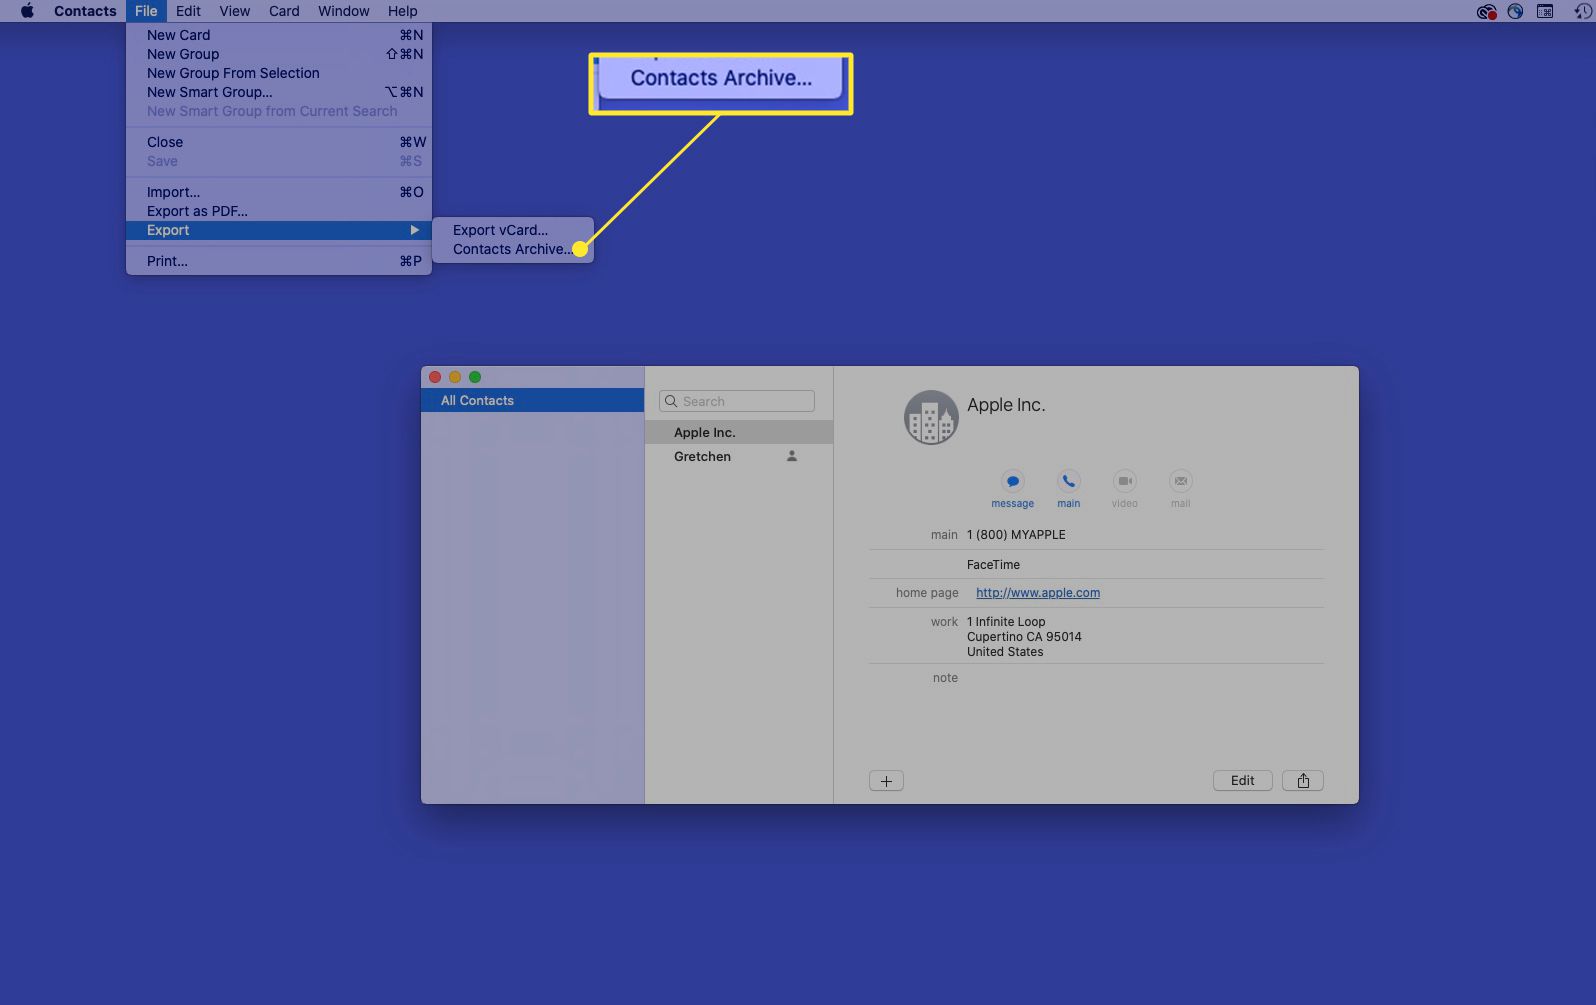The height and width of the screenshot is (1005, 1596).
Task: Select Close in the File menu
Action: 279,142
